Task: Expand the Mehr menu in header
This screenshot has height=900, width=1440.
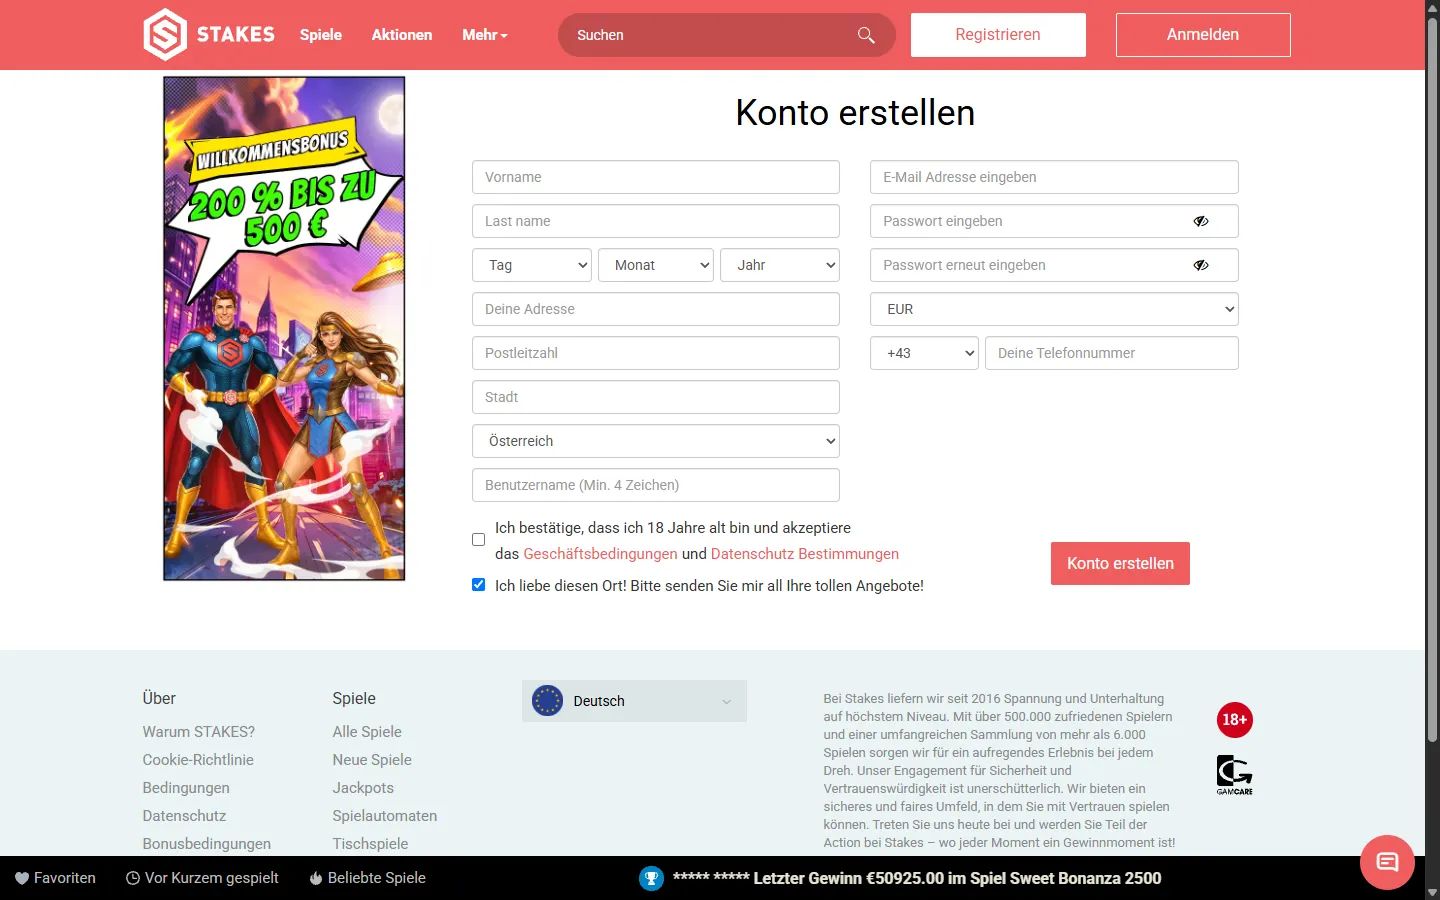Action: click(x=485, y=35)
